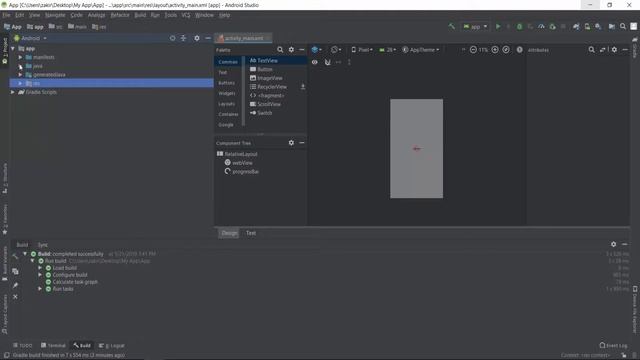640x360 pixels.
Task: Open the TODO tool window
Action: tap(22, 345)
